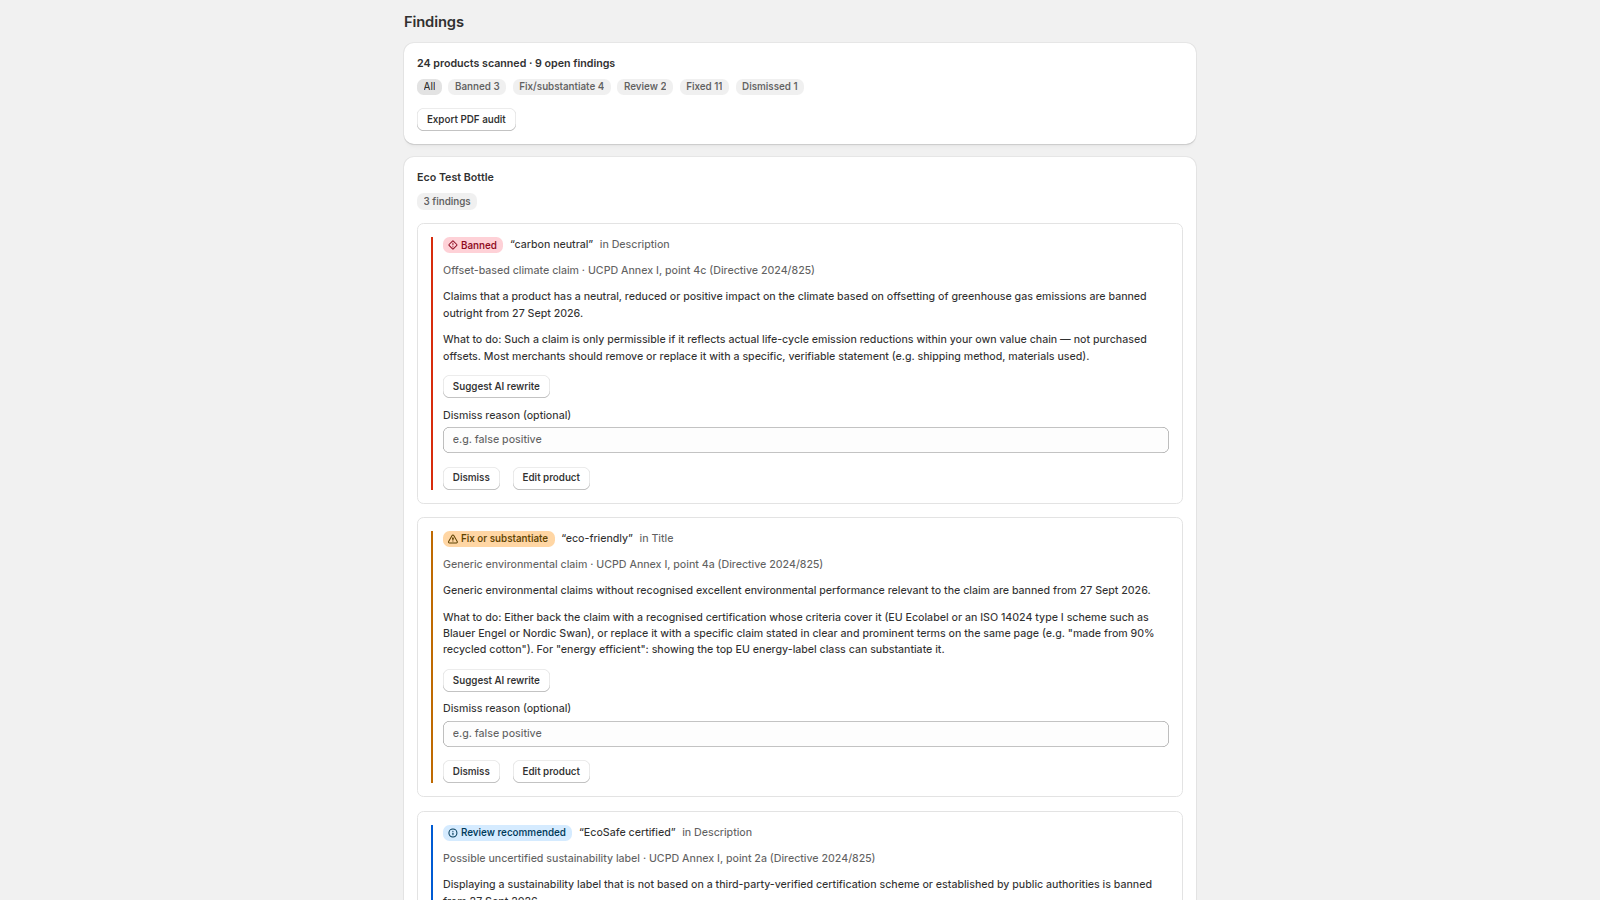This screenshot has width=1600, height=900.
Task: Dismiss the carbon neutral finding
Action: click(471, 478)
